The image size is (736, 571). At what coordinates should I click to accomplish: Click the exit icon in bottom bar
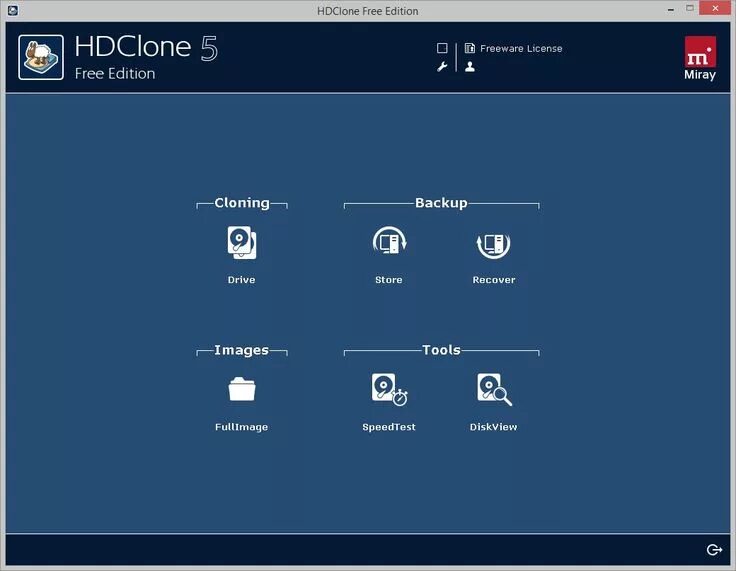(x=714, y=549)
